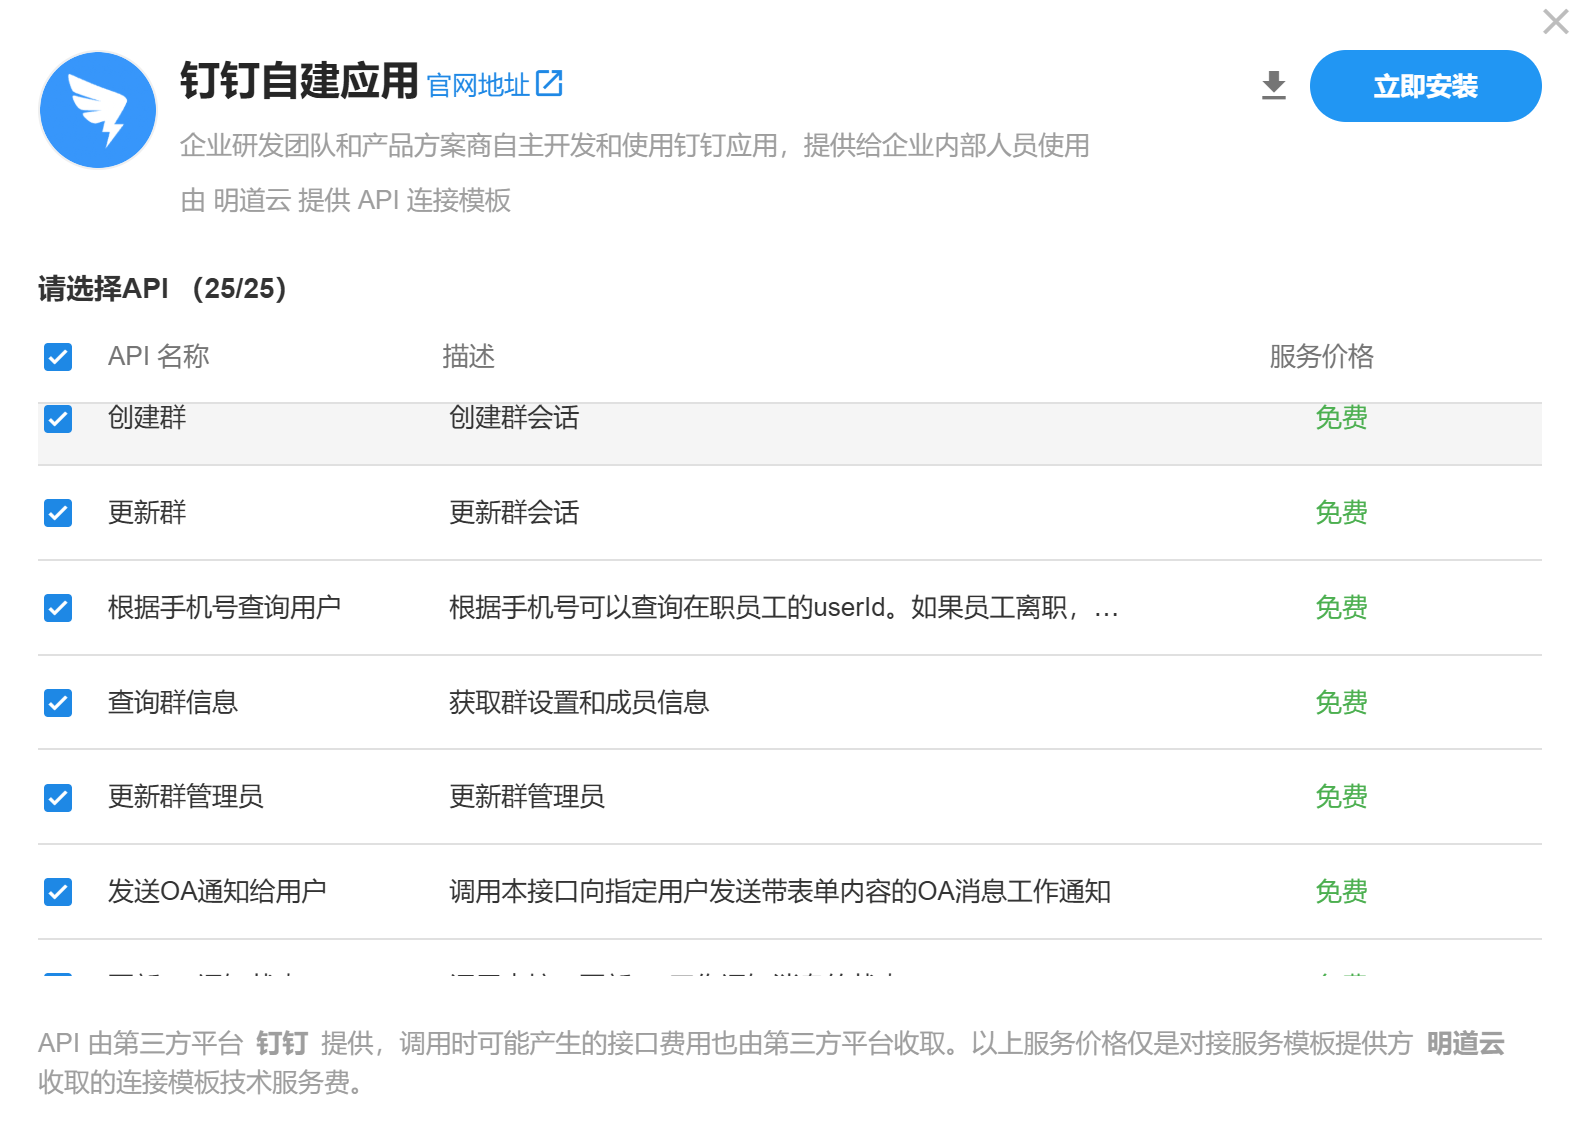Click the 更新群管理员 API name in first column
Screen dimensions: 1583x1137
[185, 796]
